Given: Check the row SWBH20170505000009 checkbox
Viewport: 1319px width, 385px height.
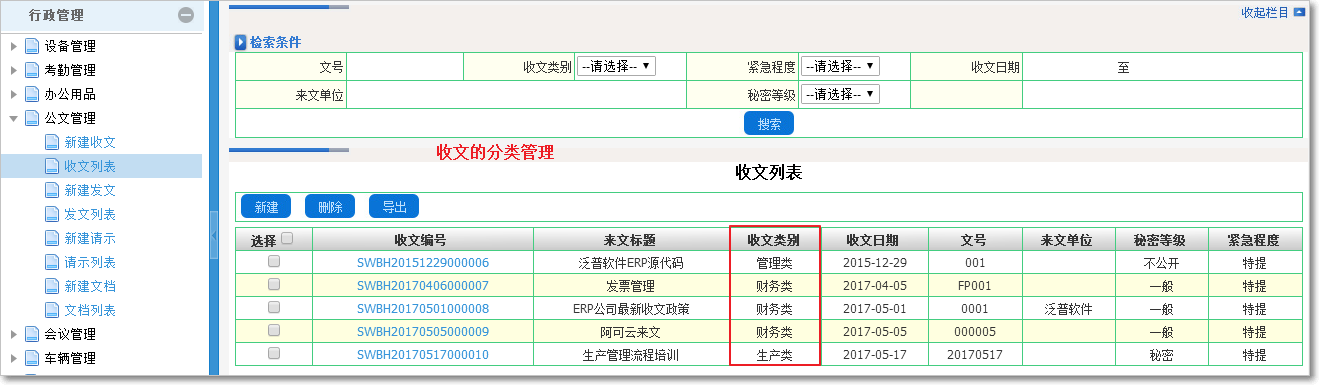Looking at the screenshot, I should click(274, 329).
